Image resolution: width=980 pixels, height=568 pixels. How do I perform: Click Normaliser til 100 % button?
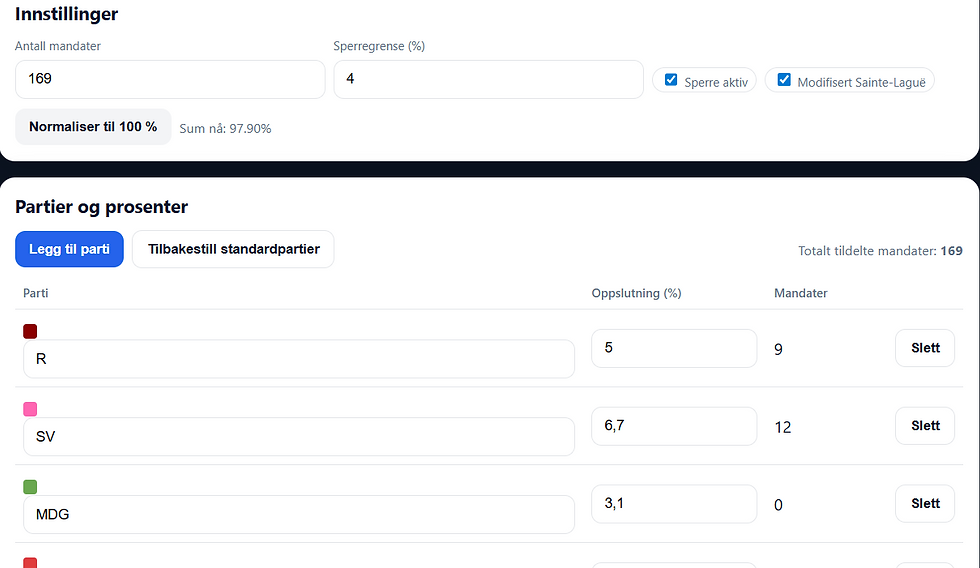[x=93, y=127]
